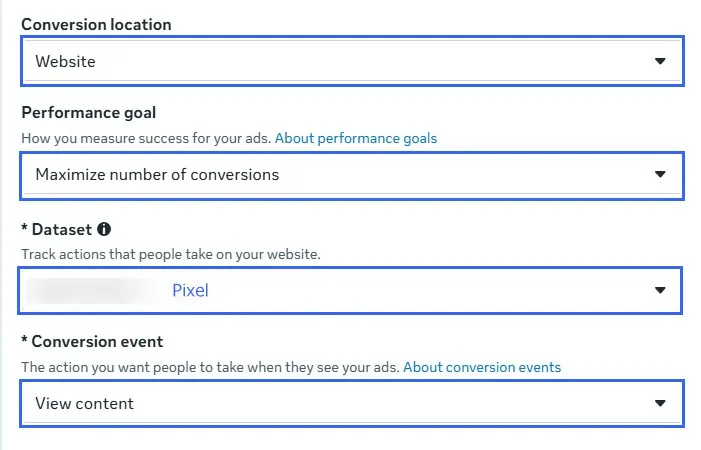Open the View content conversion event dropdown
701x450 pixels.
coord(352,404)
